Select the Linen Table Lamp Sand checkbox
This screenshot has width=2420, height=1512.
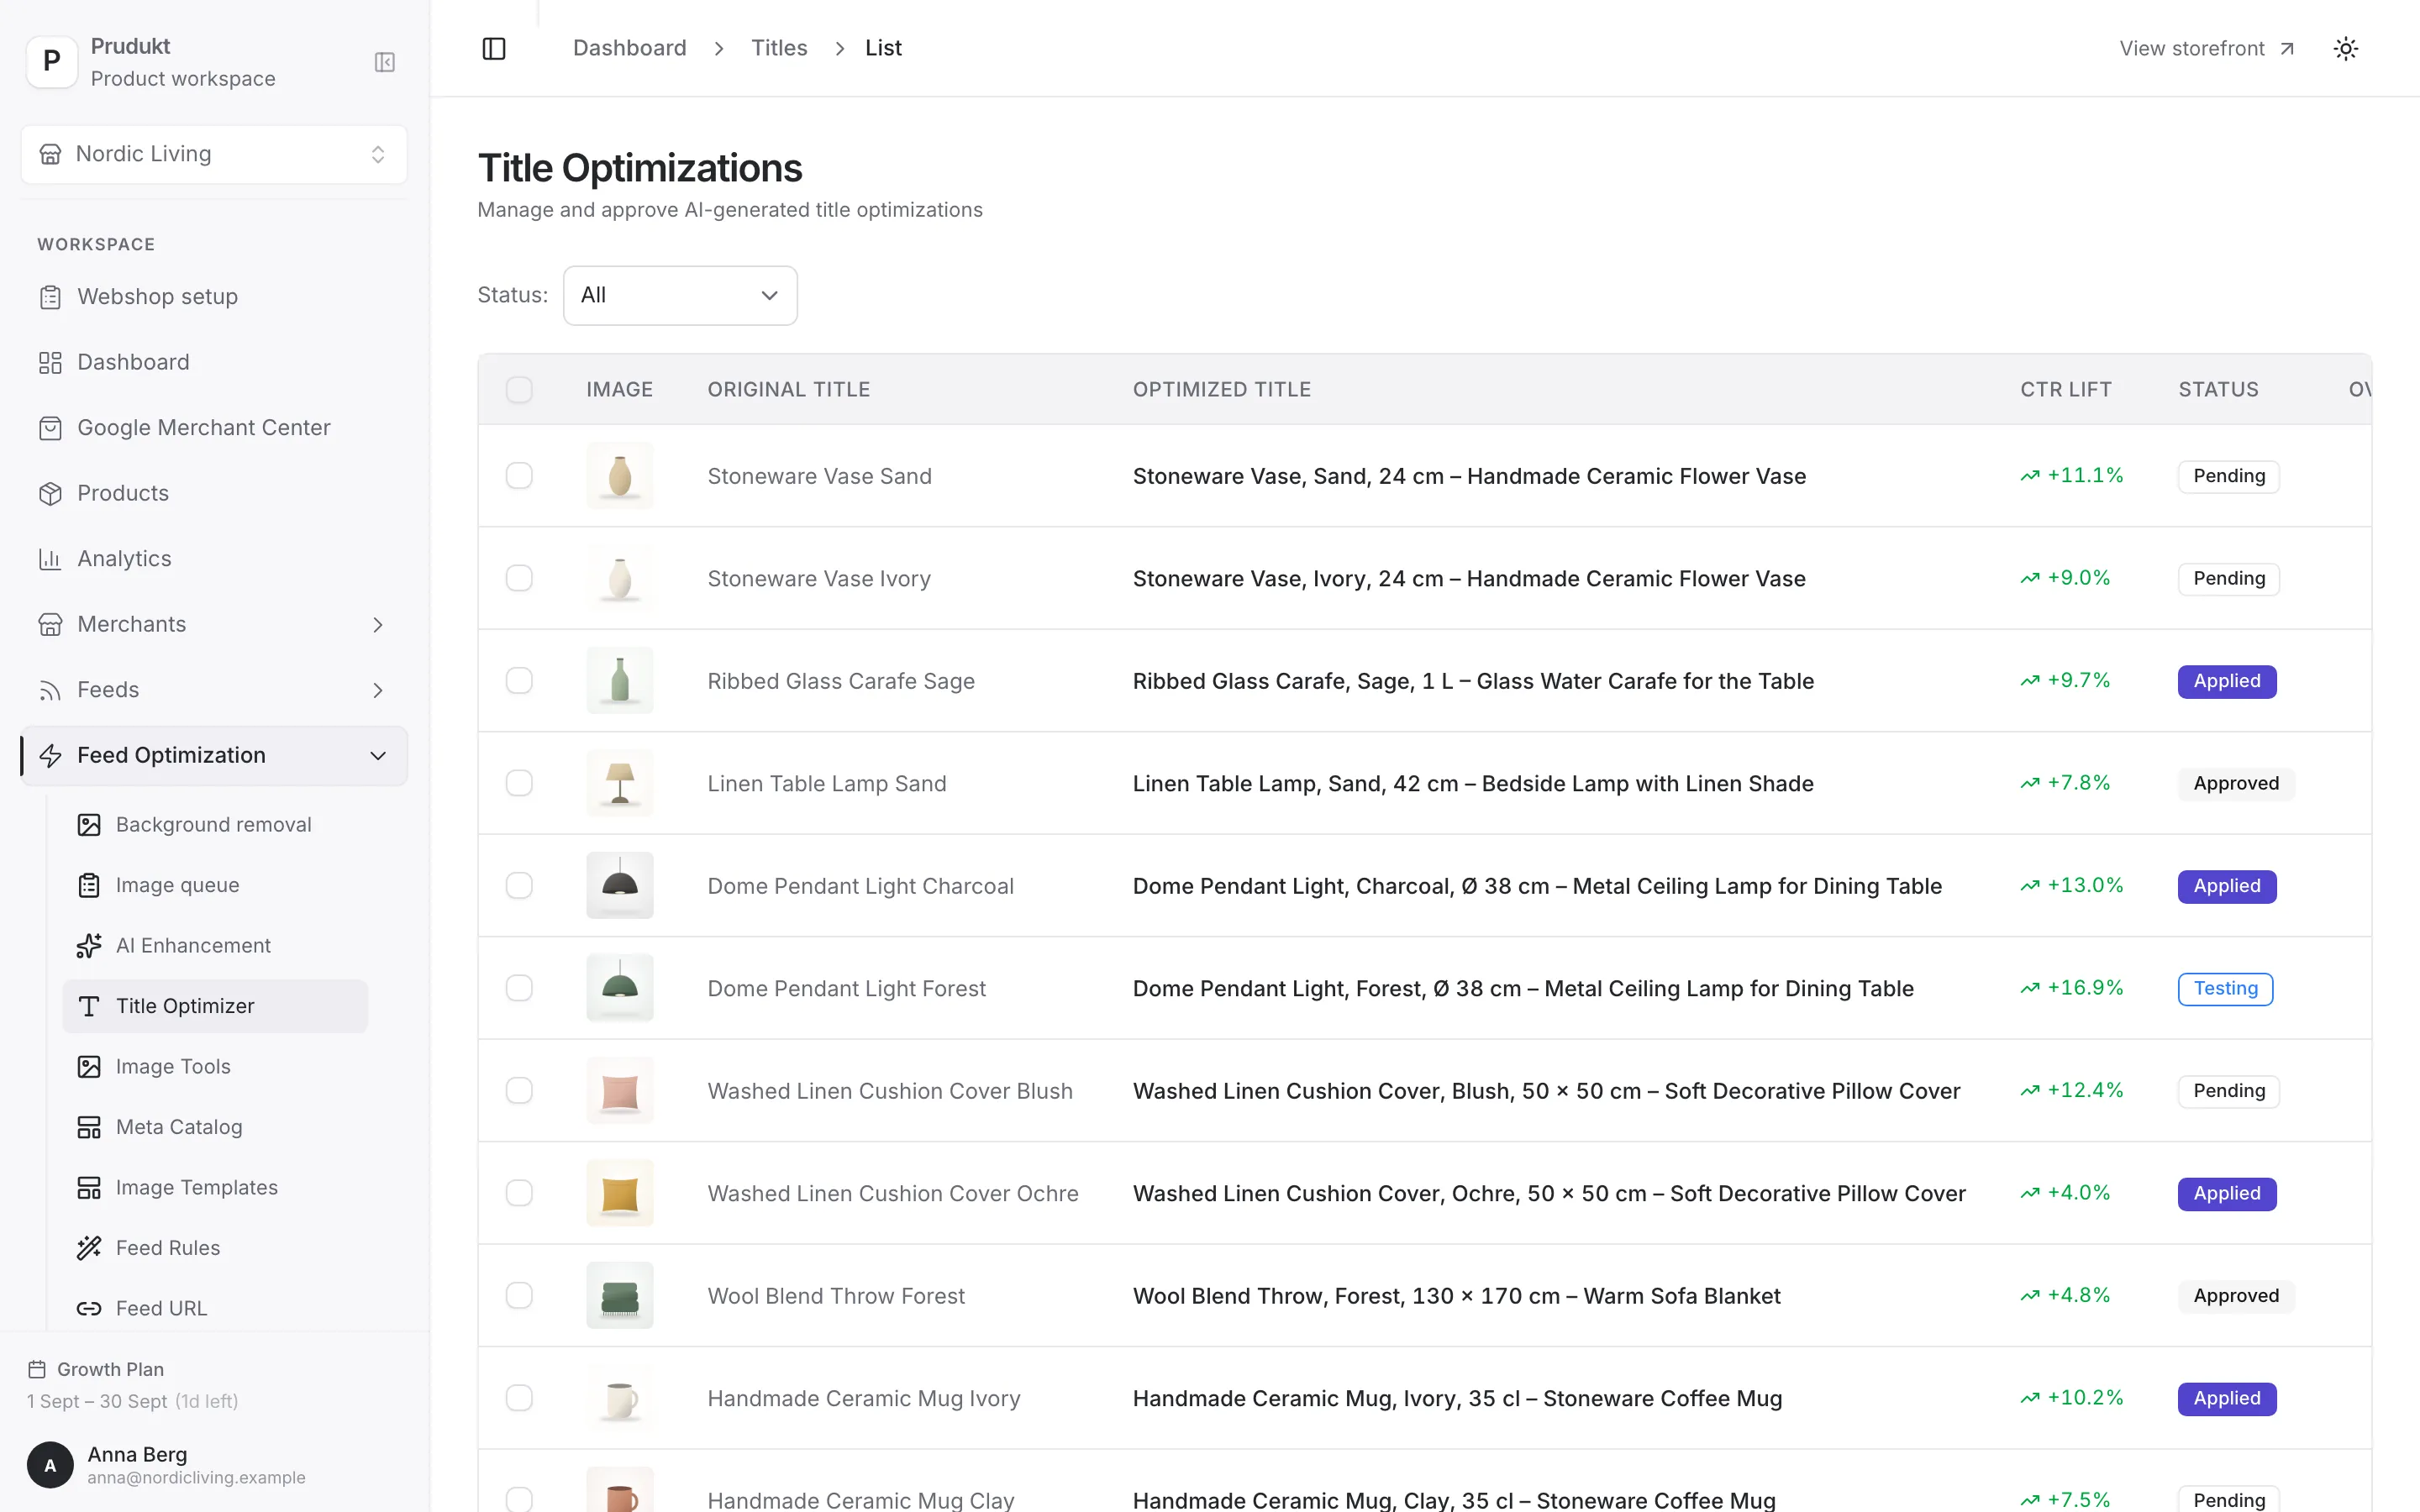519,783
